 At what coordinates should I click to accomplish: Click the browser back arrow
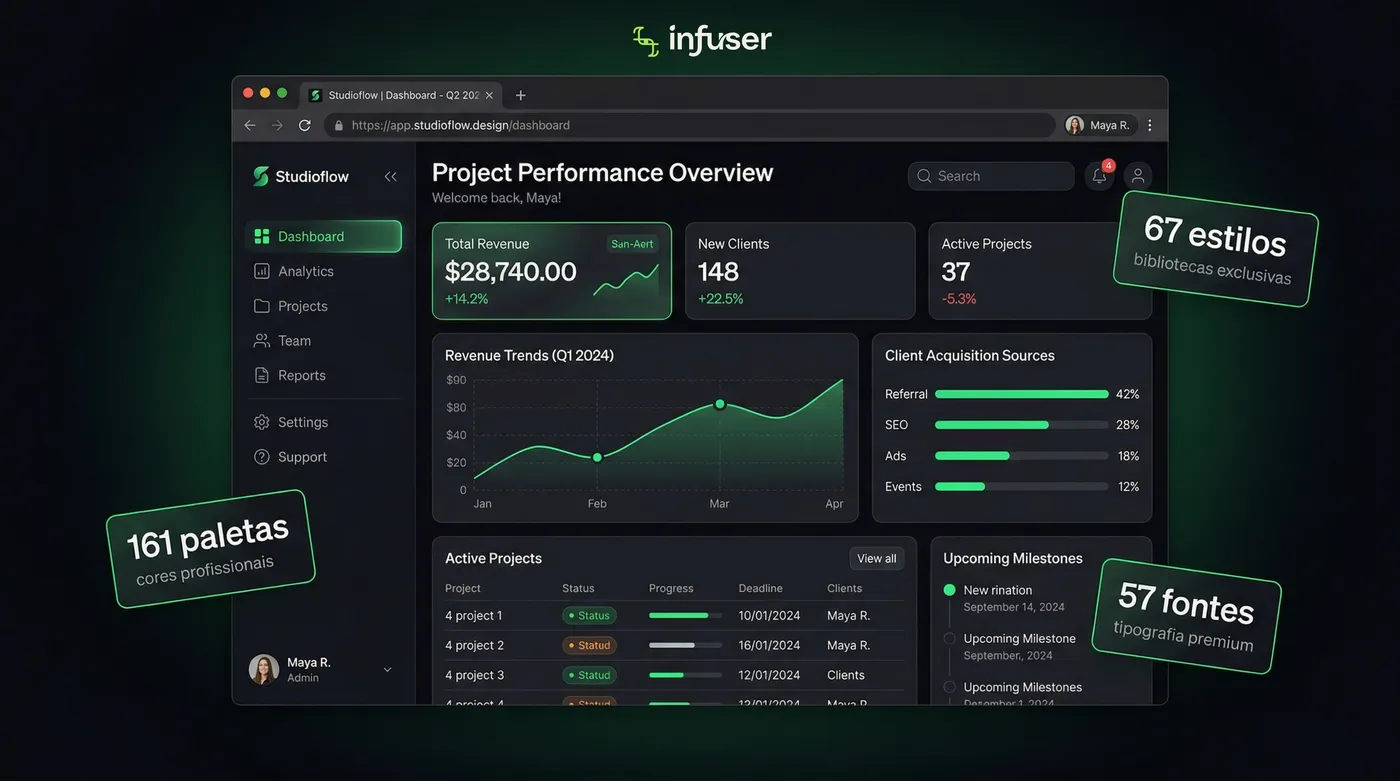(250, 125)
